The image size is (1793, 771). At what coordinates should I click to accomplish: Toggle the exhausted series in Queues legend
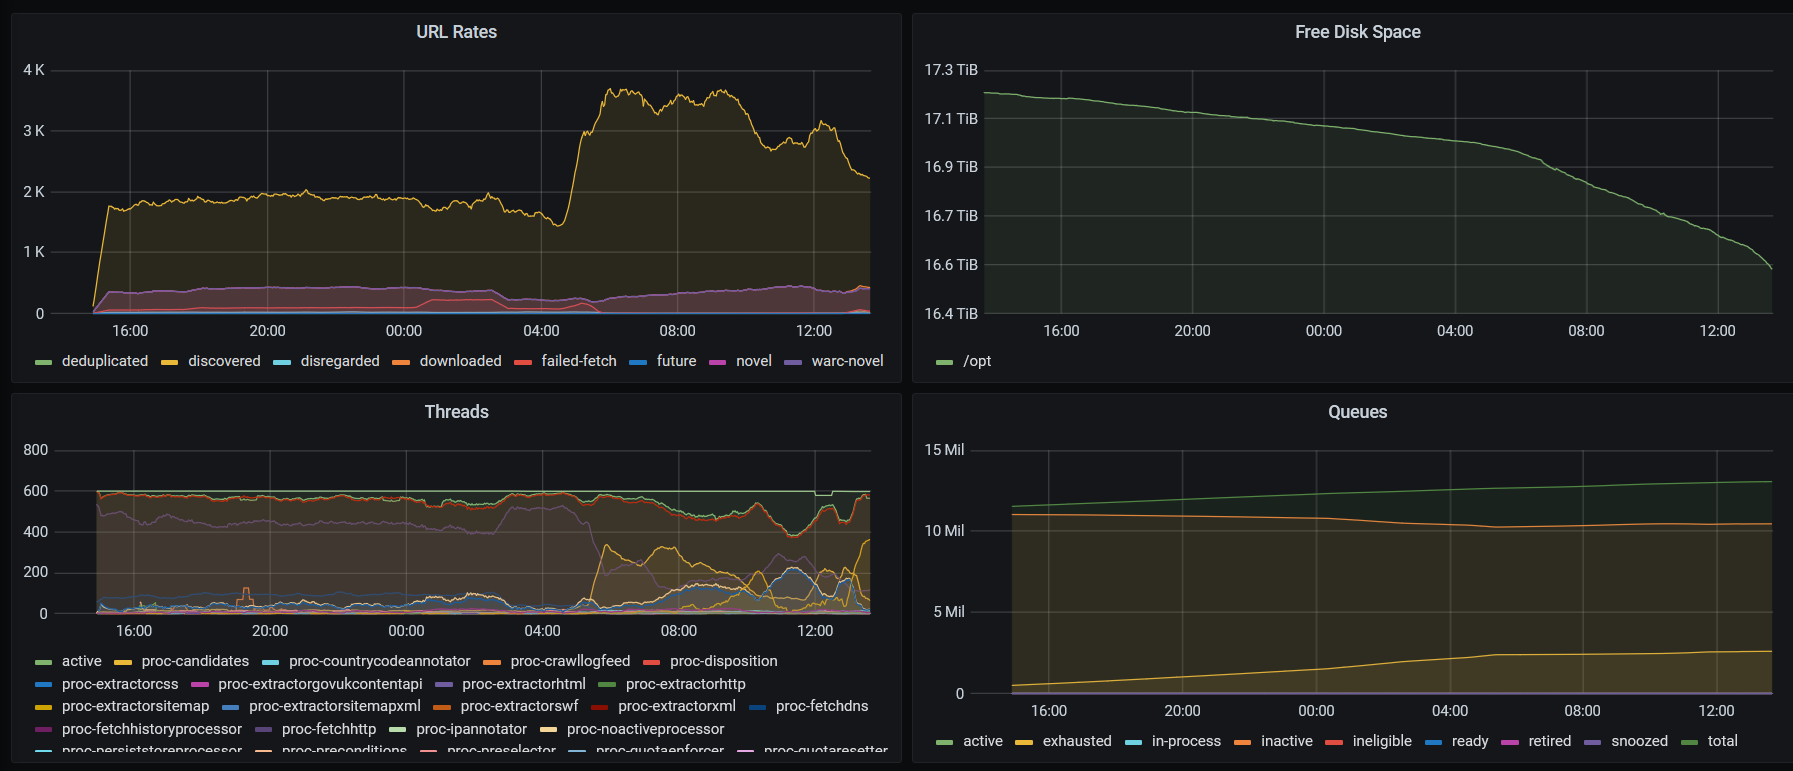(1077, 741)
